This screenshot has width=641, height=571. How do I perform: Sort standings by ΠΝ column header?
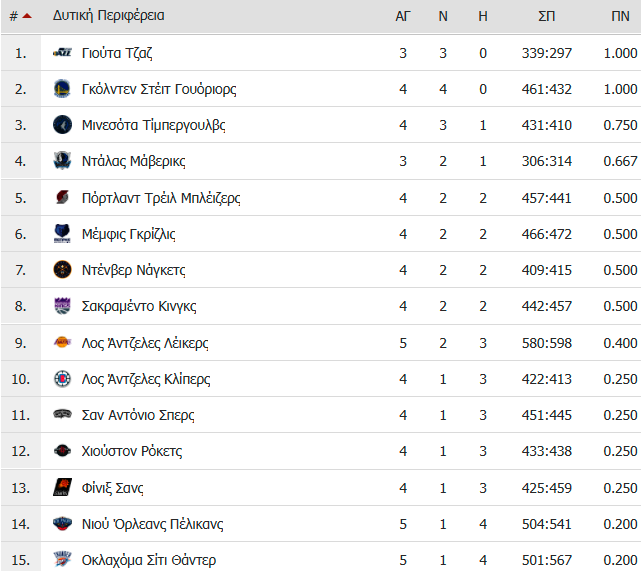pyautogui.click(x=620, y=16)
